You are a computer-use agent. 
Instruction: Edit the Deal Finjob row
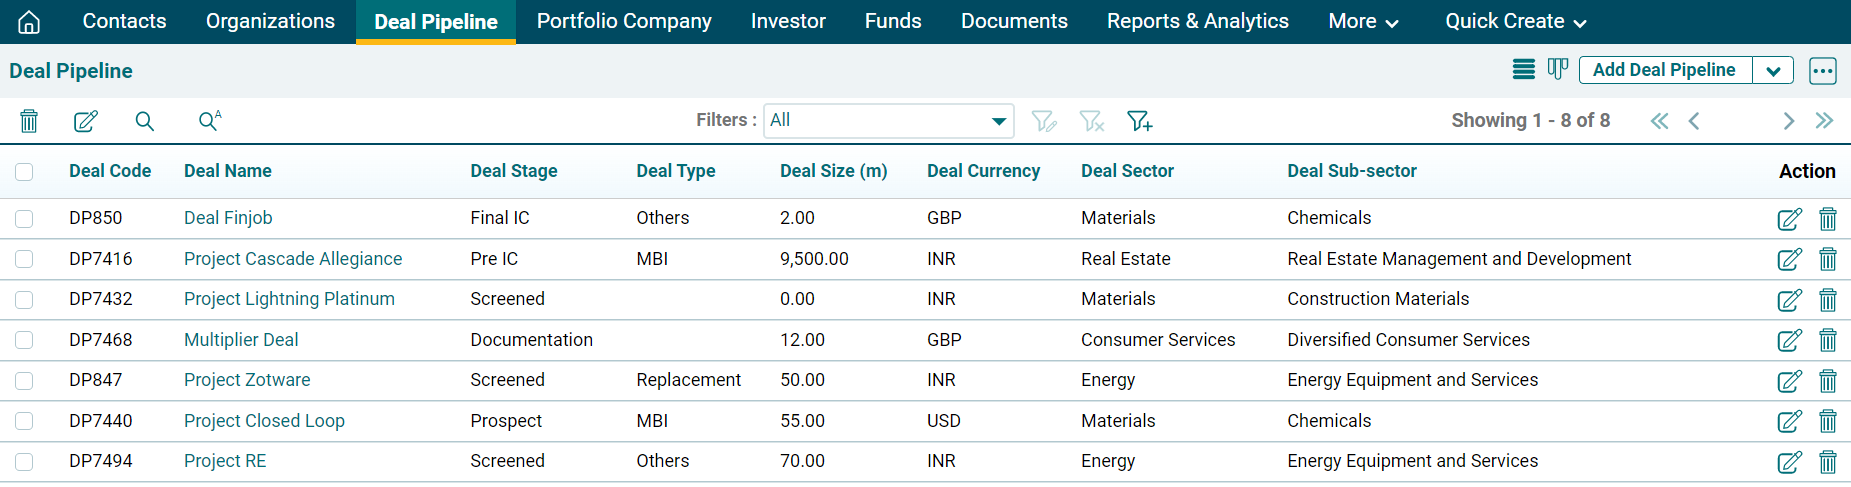[1789, 219]
